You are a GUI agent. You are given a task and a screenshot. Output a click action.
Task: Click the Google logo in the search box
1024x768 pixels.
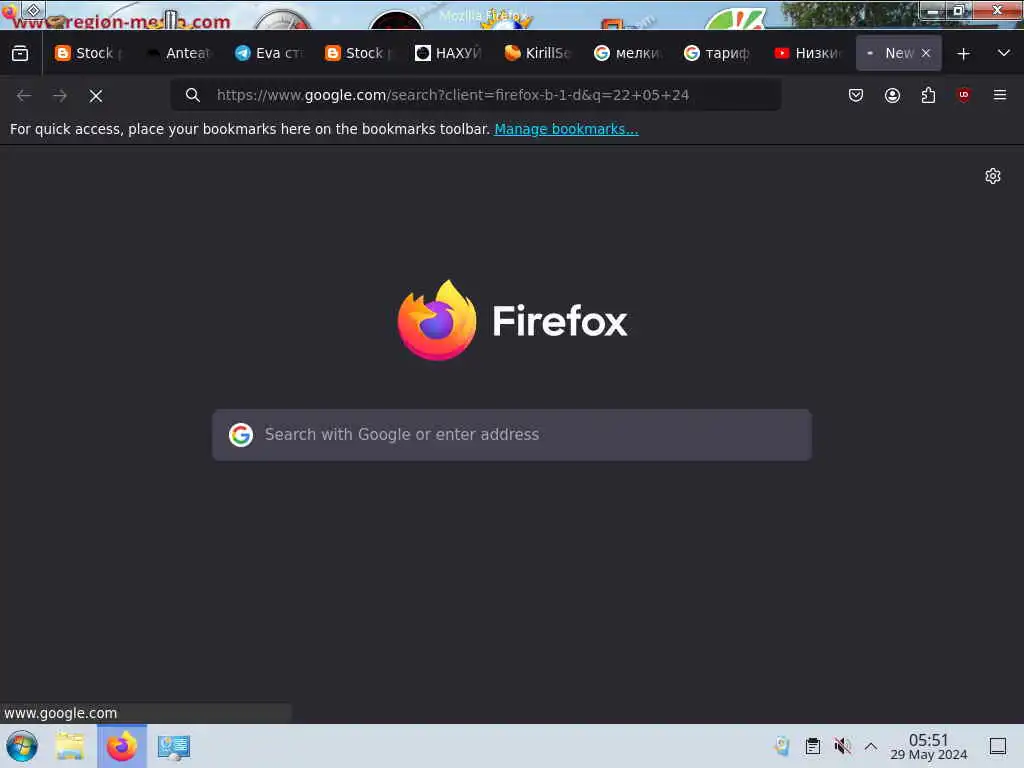tap(241, 435)
